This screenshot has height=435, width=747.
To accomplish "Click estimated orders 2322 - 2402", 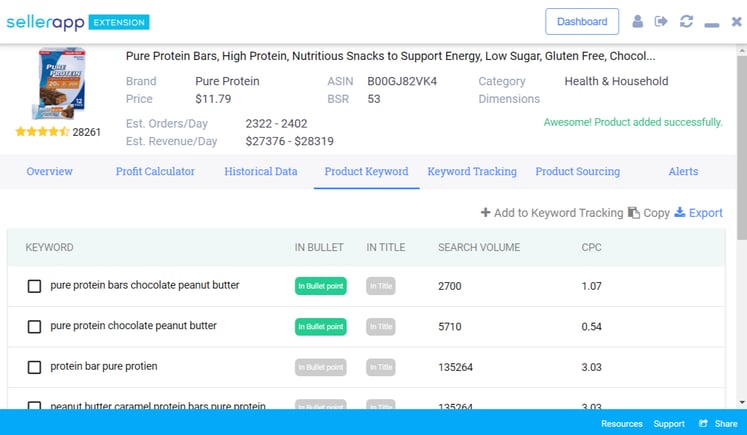I will coord(276,124).
